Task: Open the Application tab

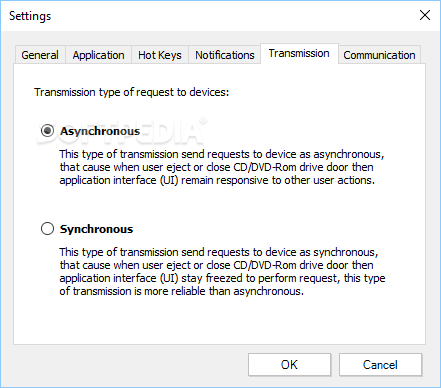Action: 98,55
